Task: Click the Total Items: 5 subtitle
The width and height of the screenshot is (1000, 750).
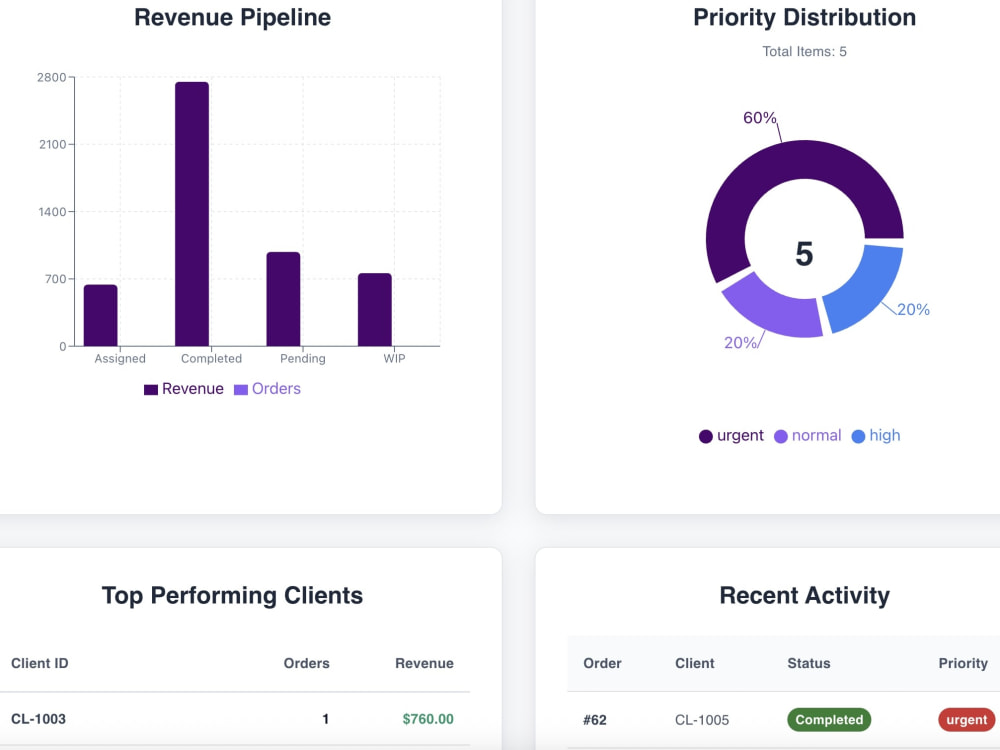Action: [x=804, y=52]
